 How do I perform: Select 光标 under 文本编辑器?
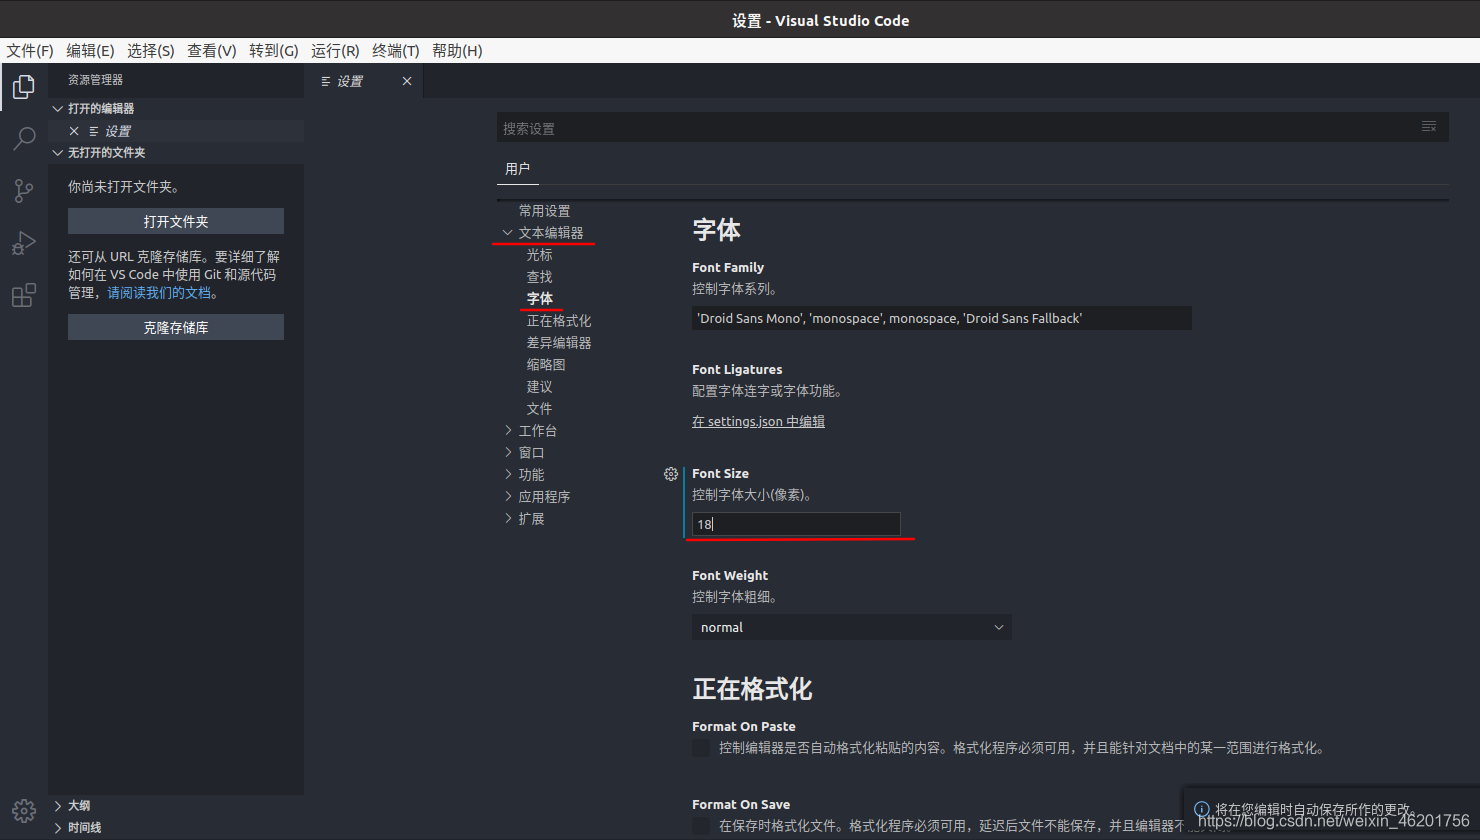click(540, 255)
